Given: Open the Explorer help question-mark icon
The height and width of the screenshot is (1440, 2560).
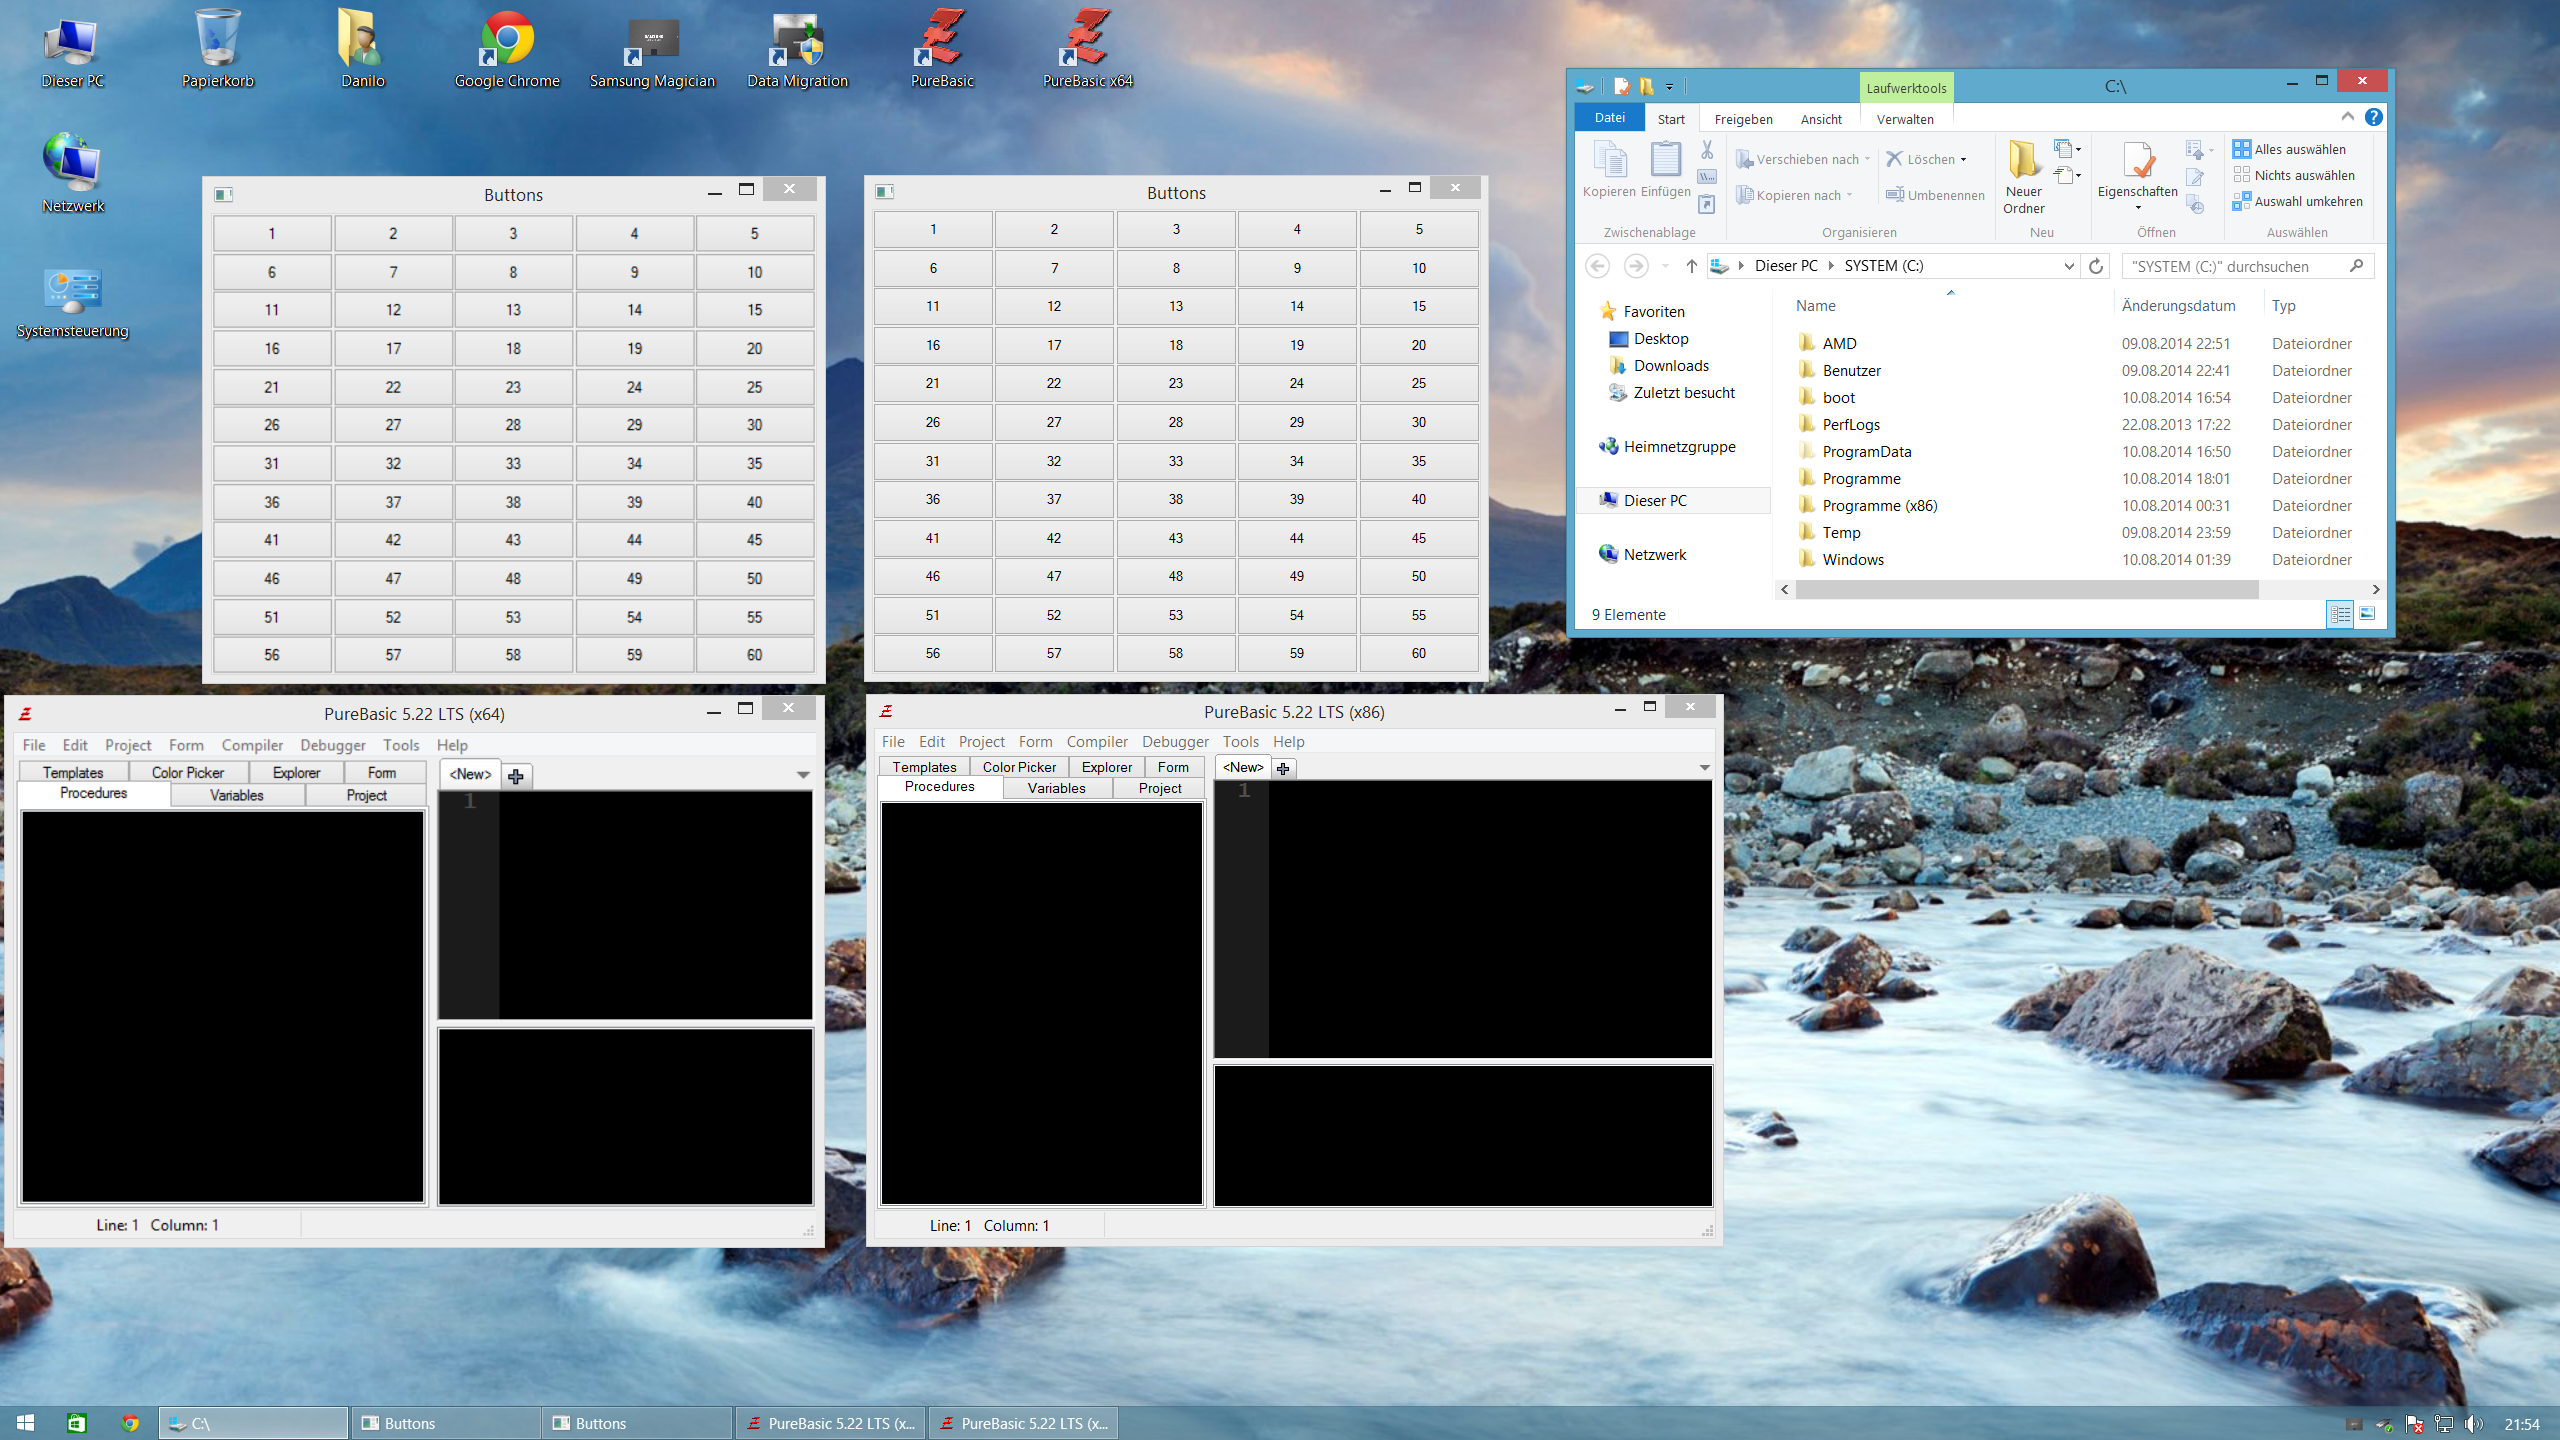Looking at the screenshot, I should click(2373, 118).
